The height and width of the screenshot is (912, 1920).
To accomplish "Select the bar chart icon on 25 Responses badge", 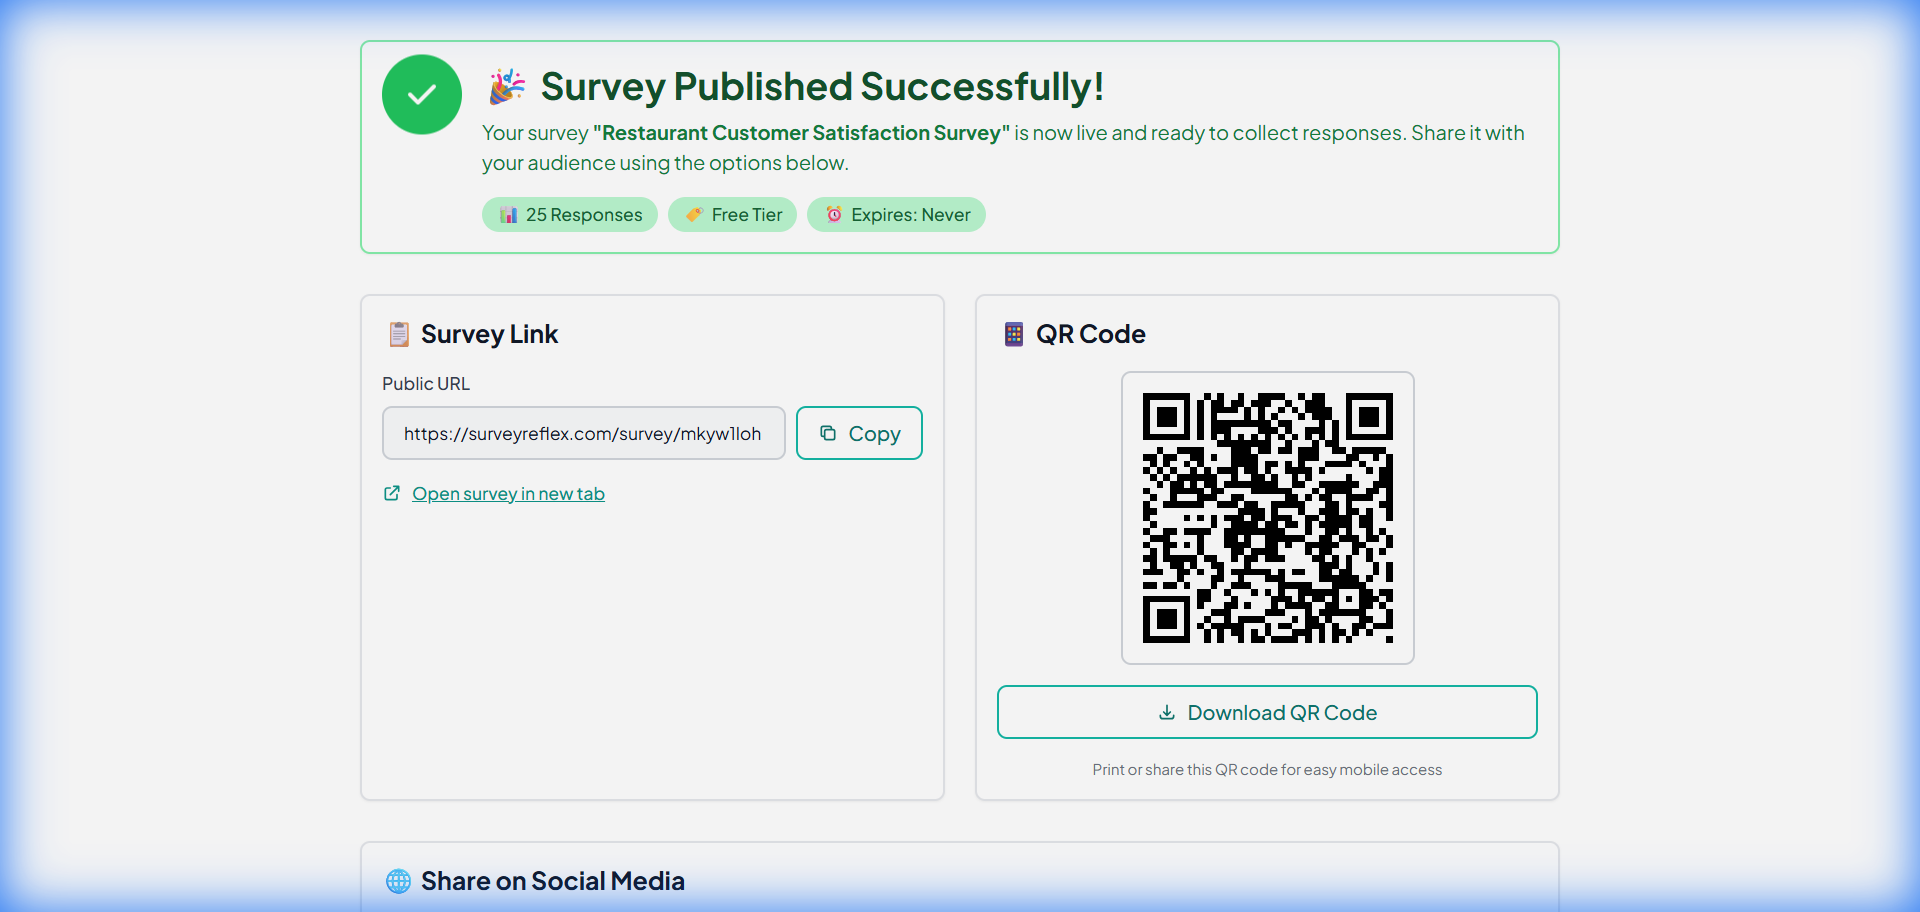I will pyautogui.click(x=510, y=214).
